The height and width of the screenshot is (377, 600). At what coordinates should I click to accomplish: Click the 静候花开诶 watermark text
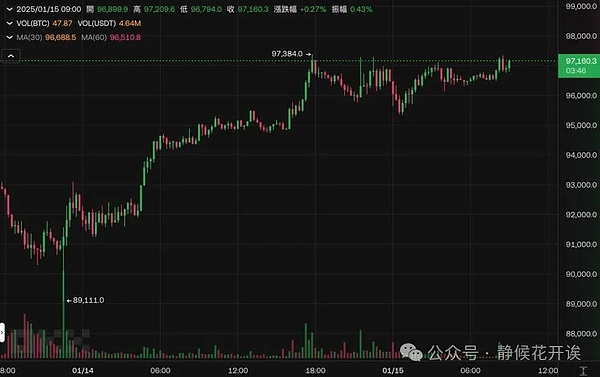tap(539, 353)
